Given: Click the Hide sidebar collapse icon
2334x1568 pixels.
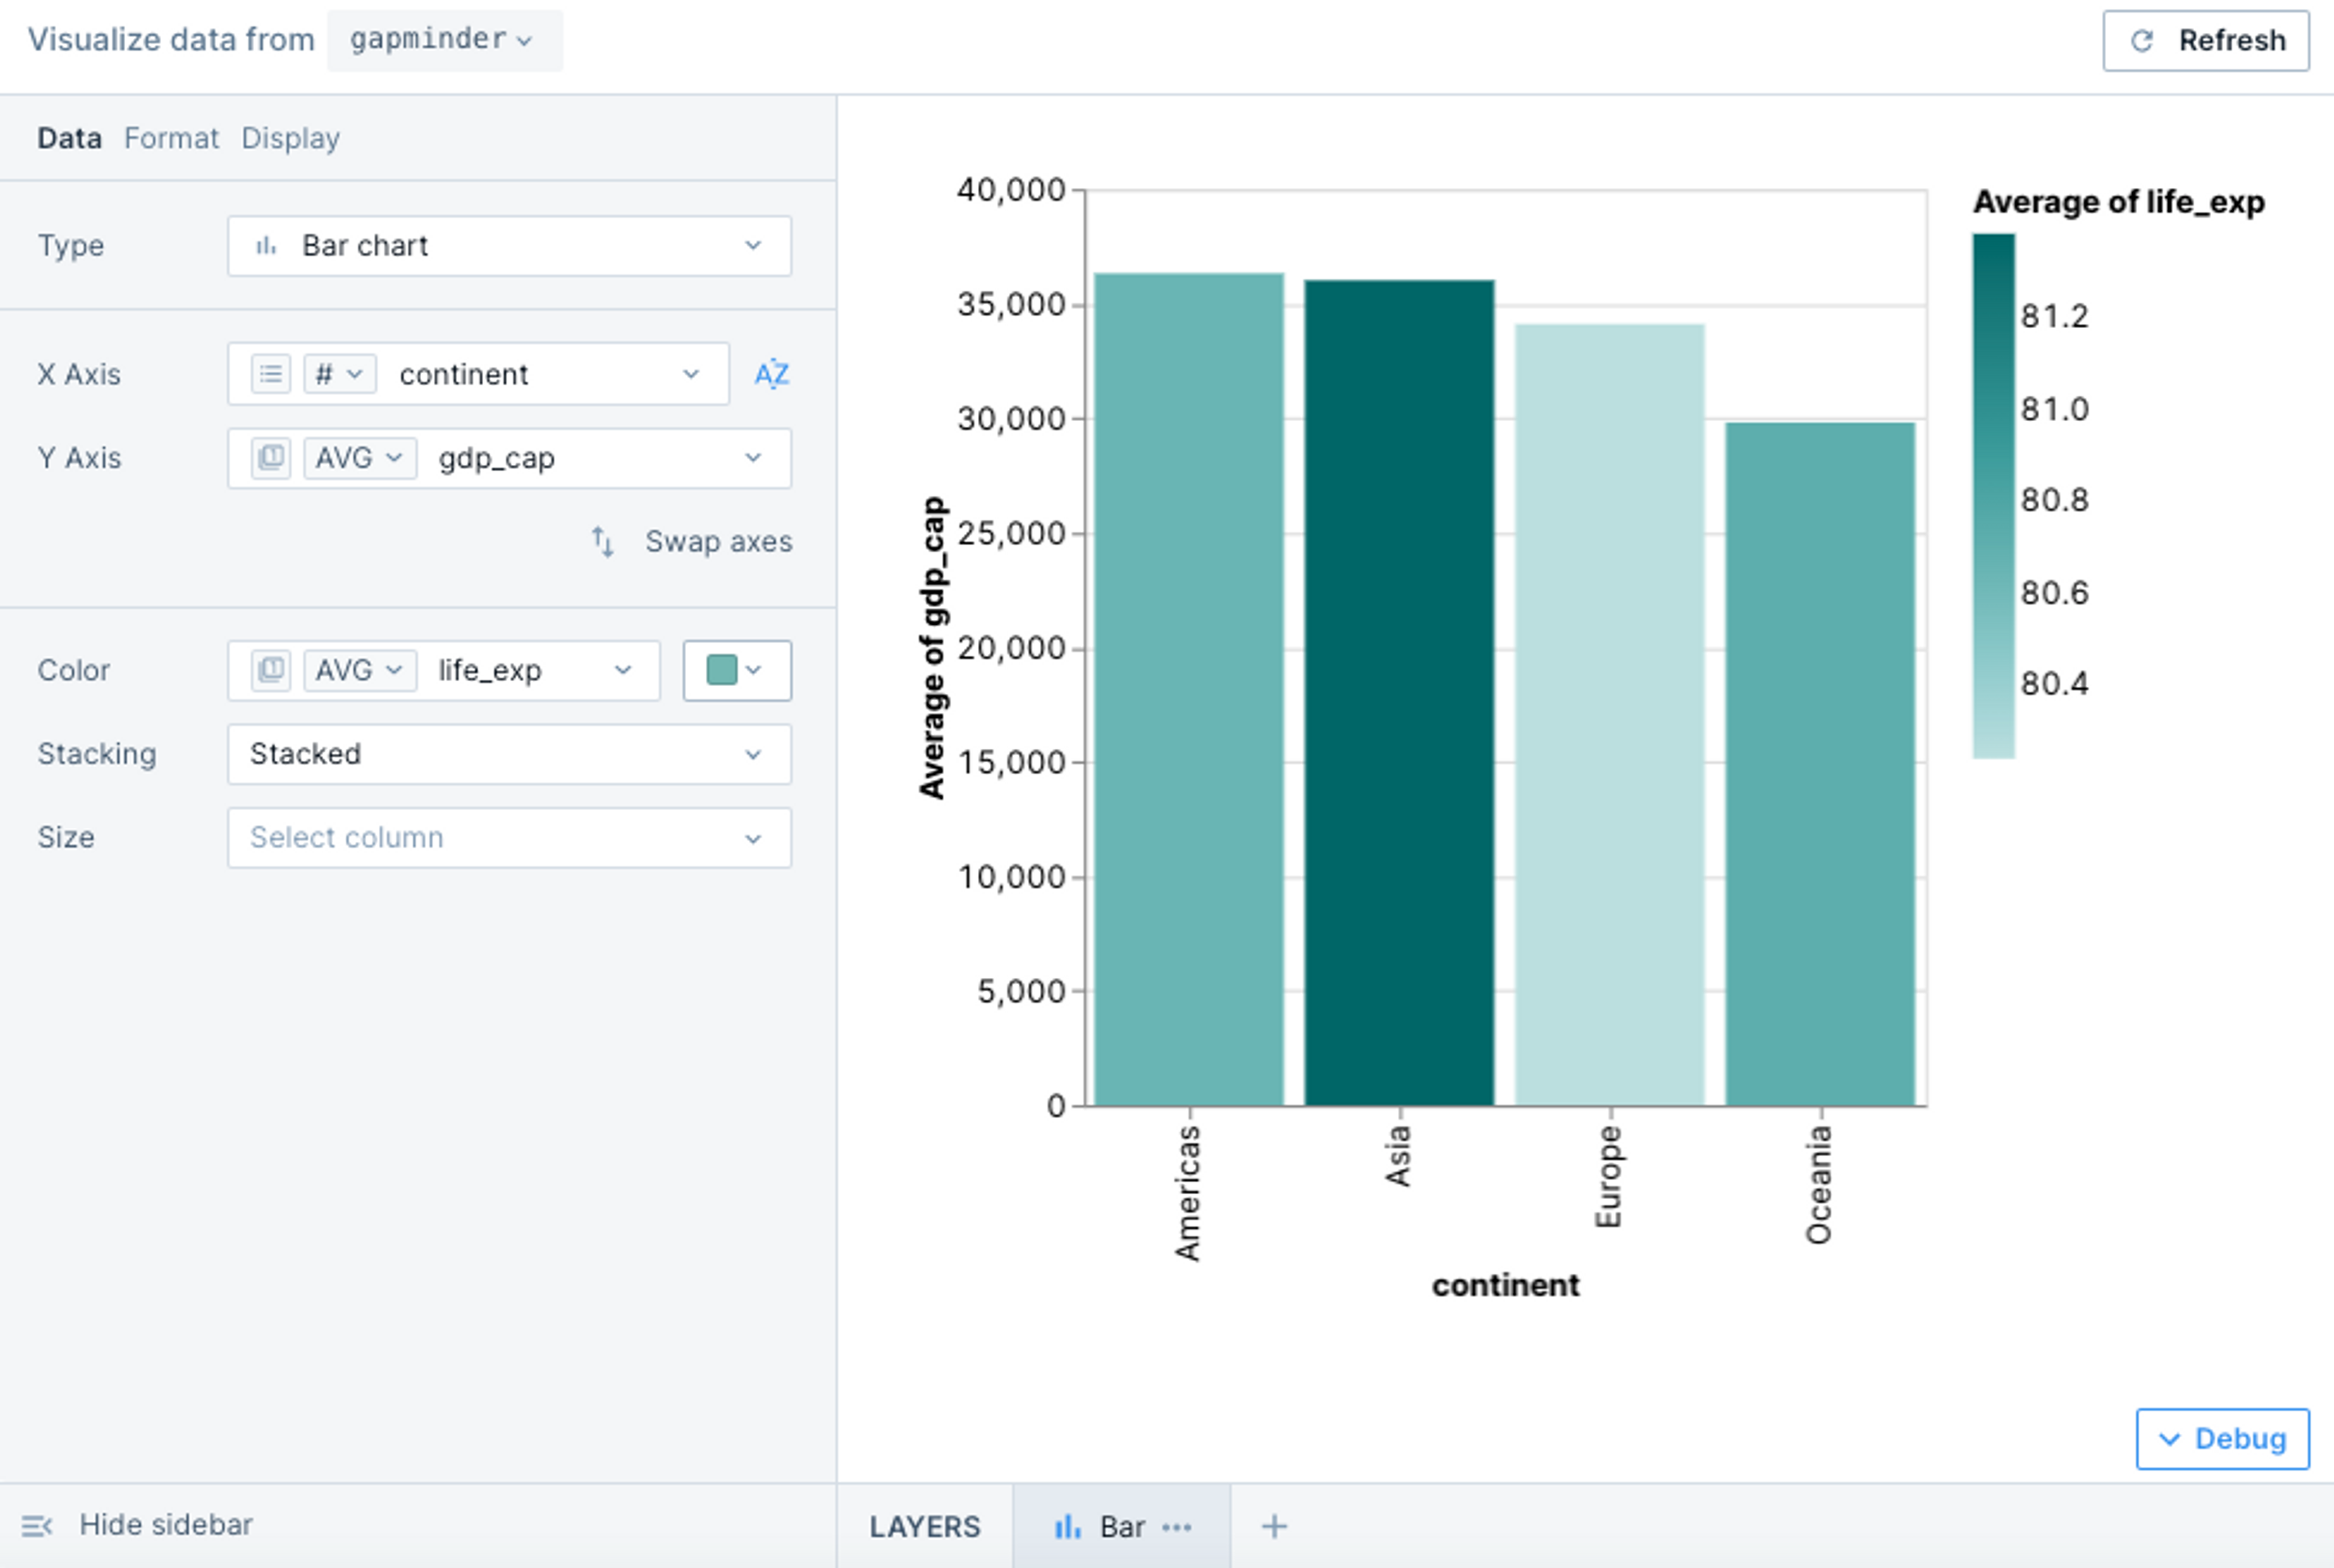Looking at the screenshot, I should (37, 1526).
